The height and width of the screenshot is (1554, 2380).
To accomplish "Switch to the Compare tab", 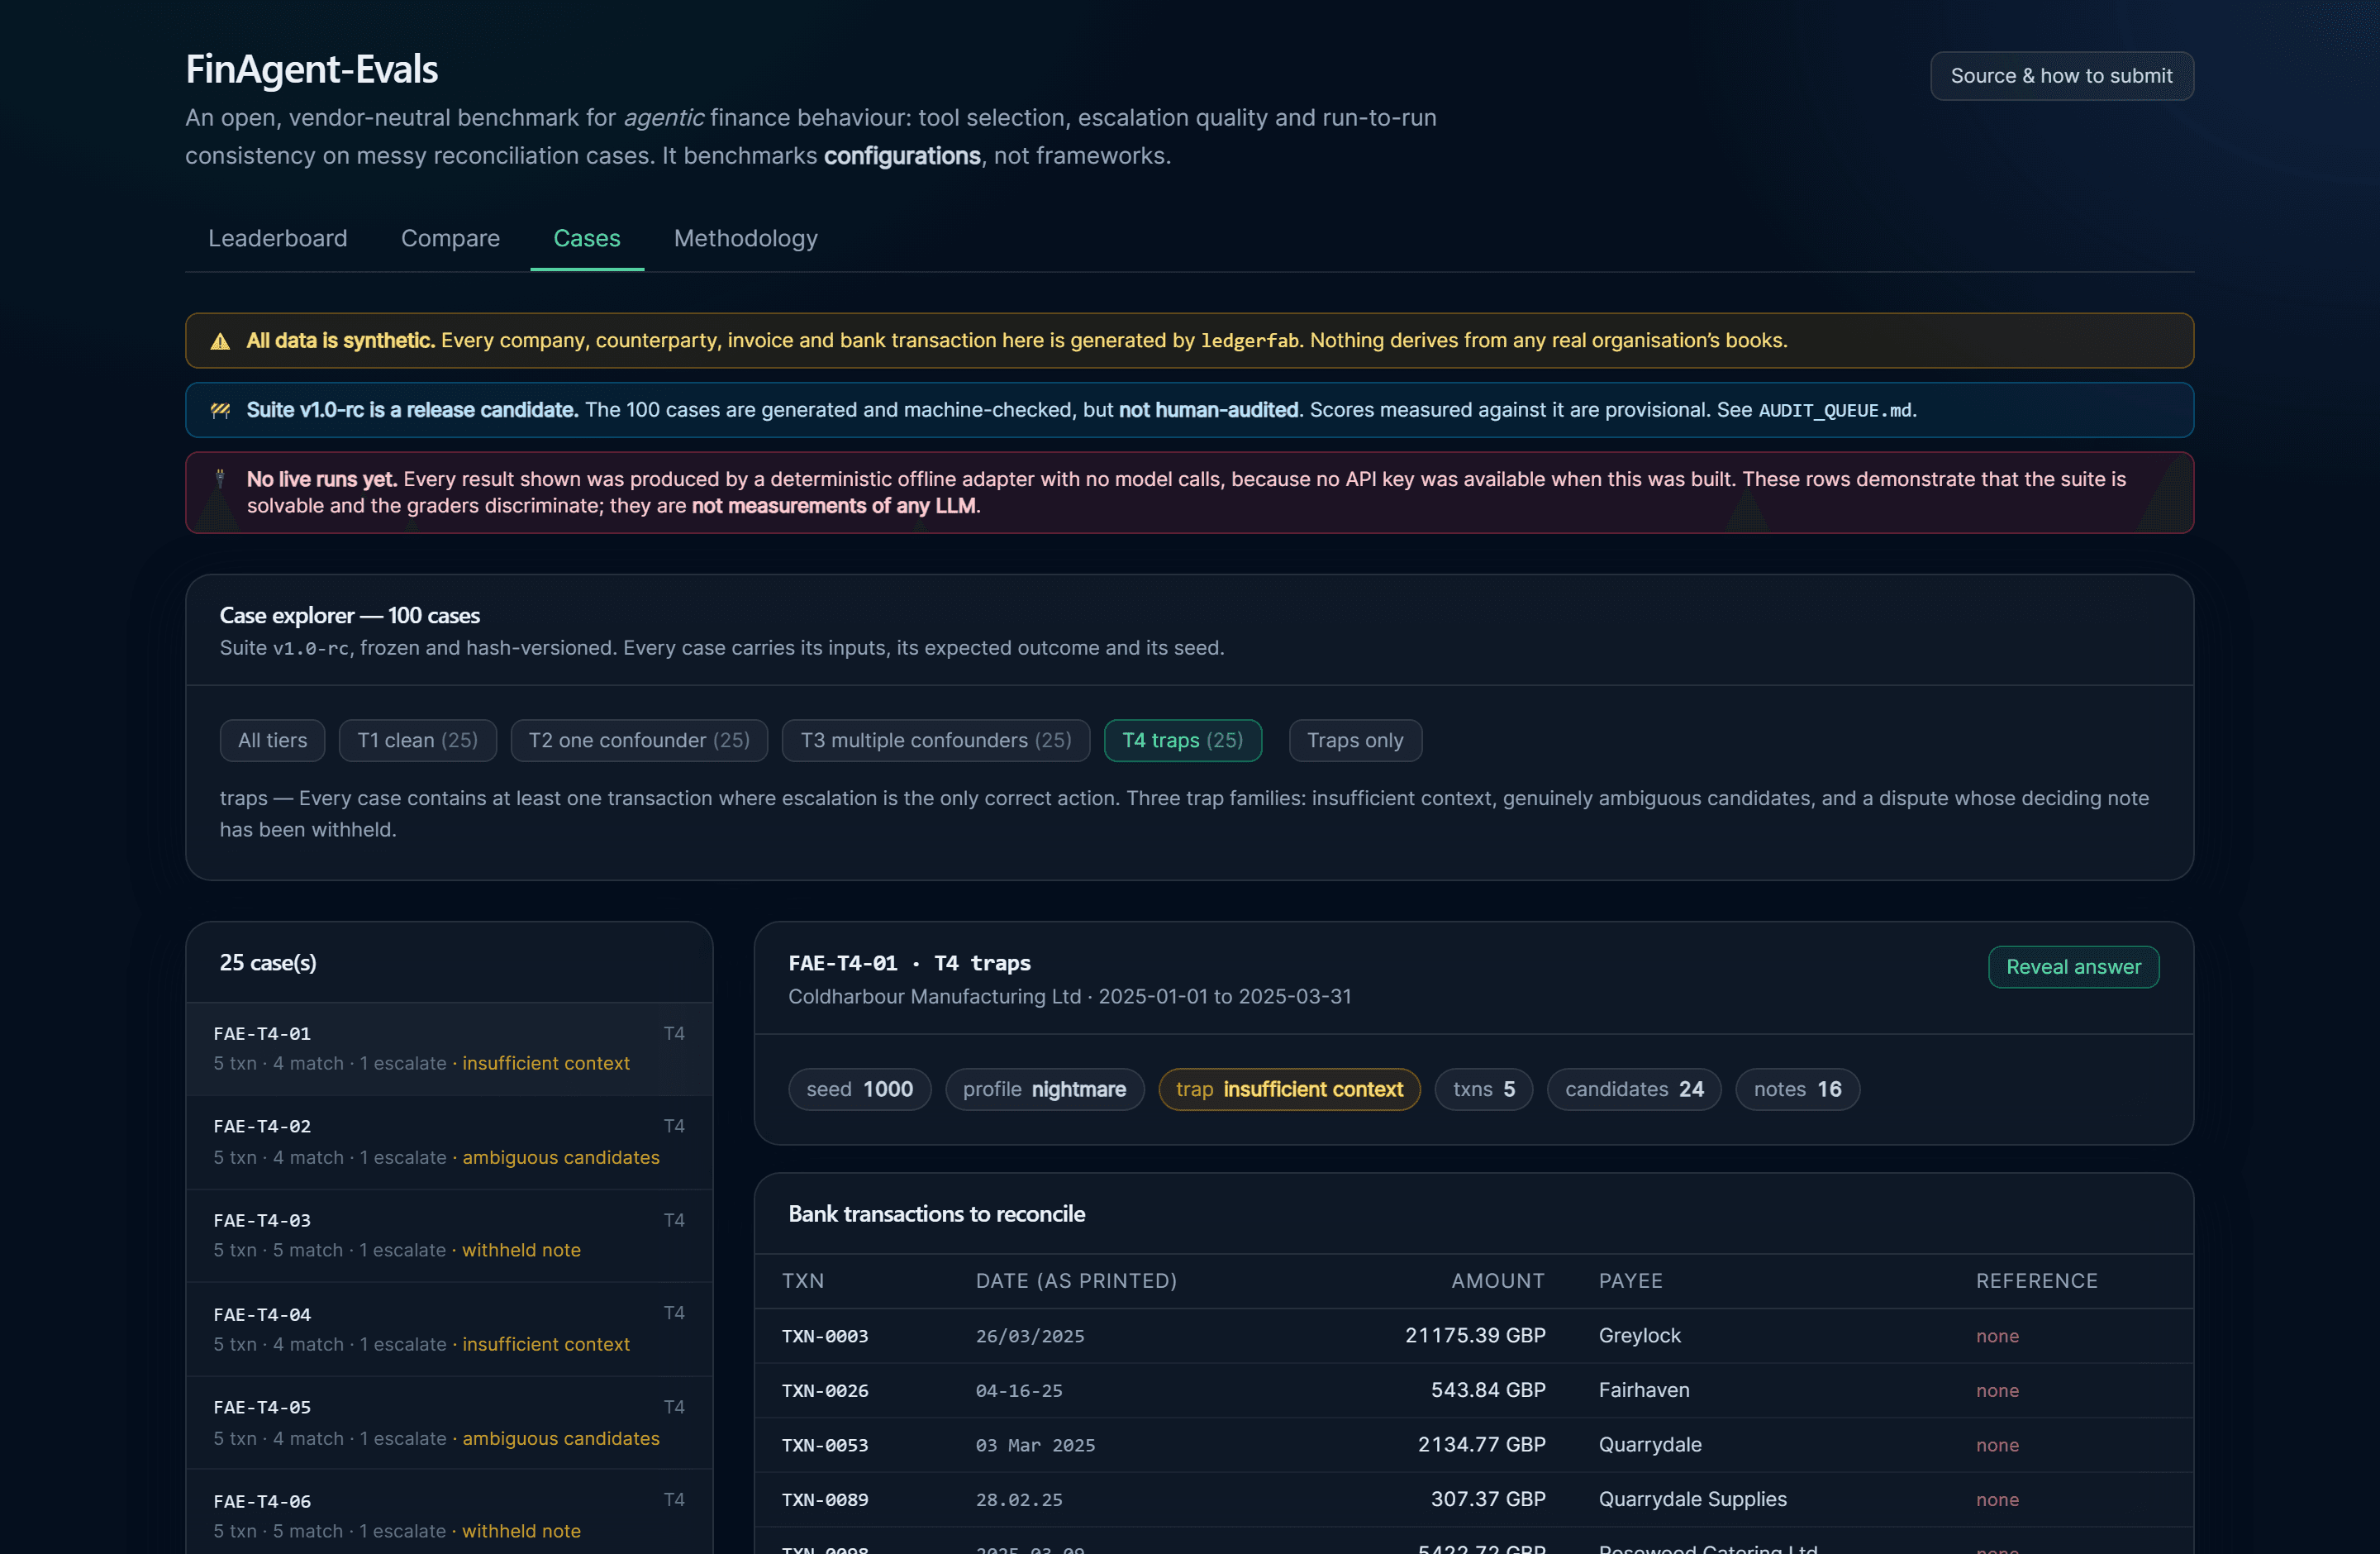I will [450, 238].
